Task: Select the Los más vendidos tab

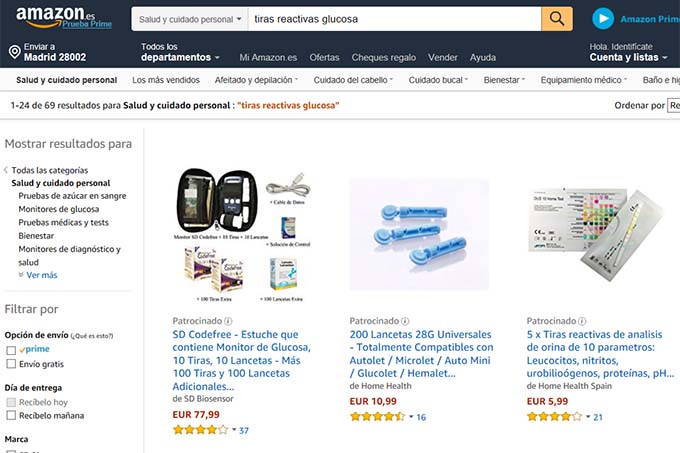Action: click(164, 80)
